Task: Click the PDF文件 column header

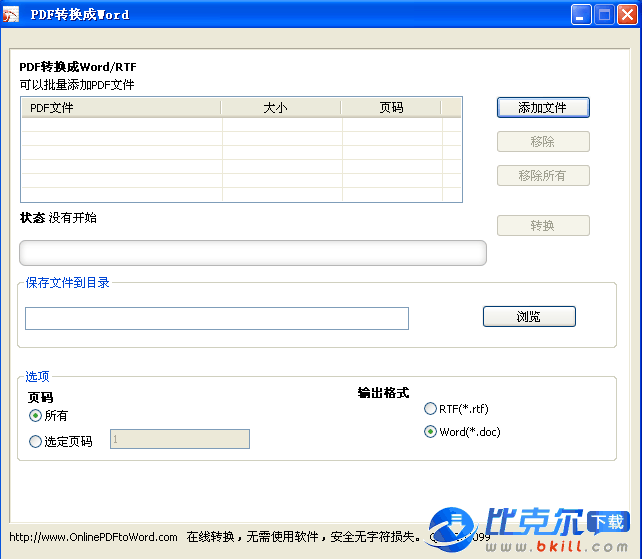Action: [121, 108]
